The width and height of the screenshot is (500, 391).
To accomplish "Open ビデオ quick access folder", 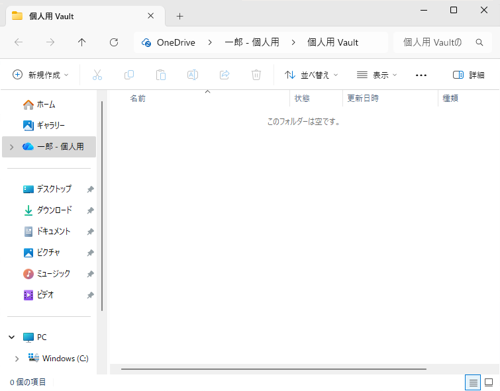I will coord(50,295).
